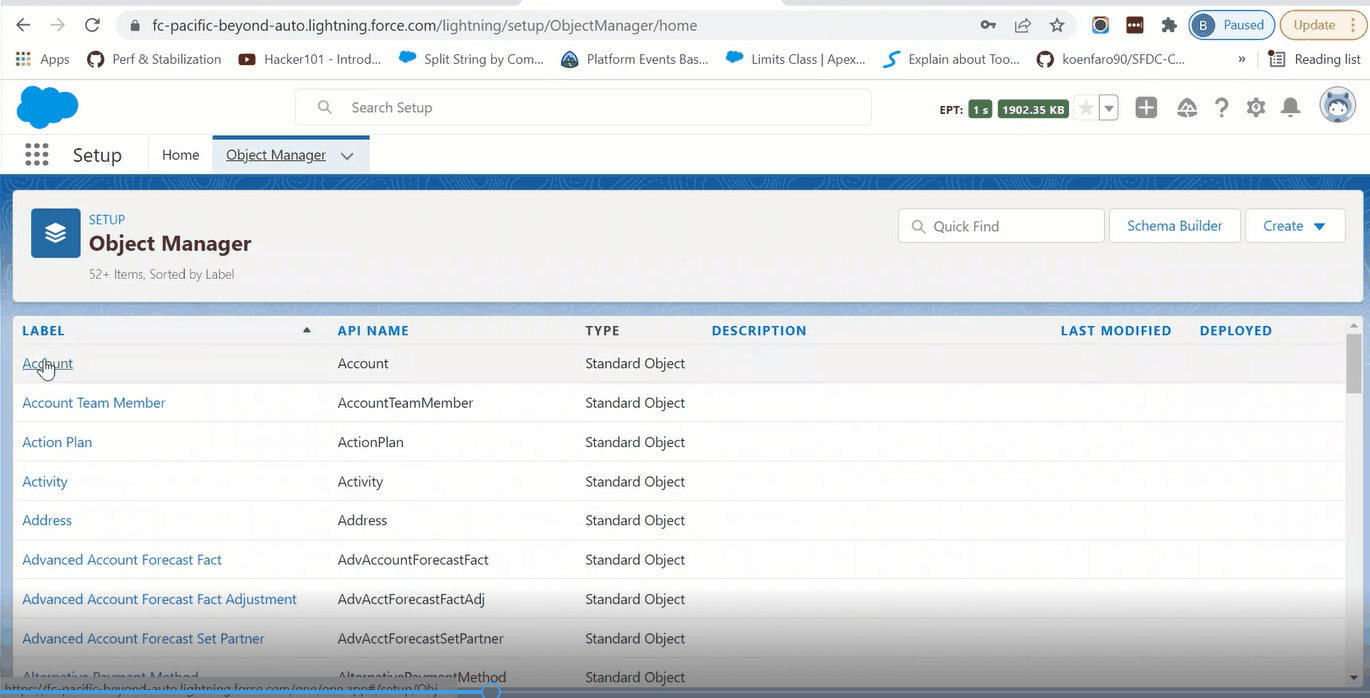Click the AdvAcctForecastSetPartner API name
Screen dimensions: 1370x698
point(420,639)
